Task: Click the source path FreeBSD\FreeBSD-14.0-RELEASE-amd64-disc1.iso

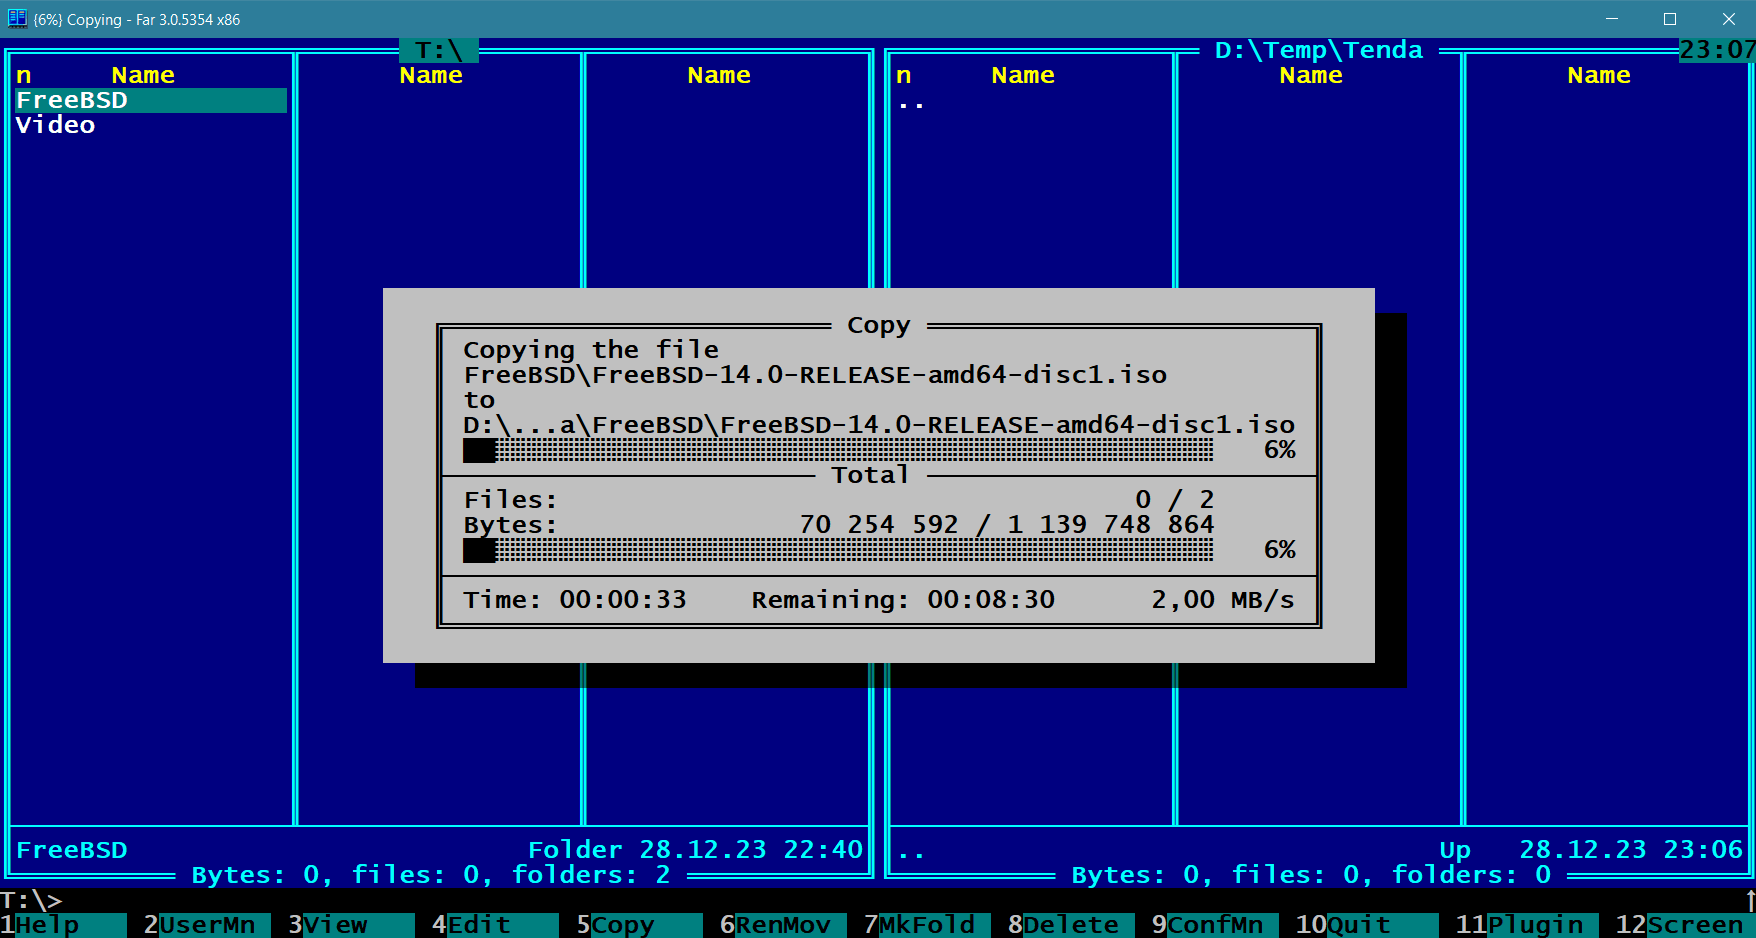Action: [x=815, y=375]
